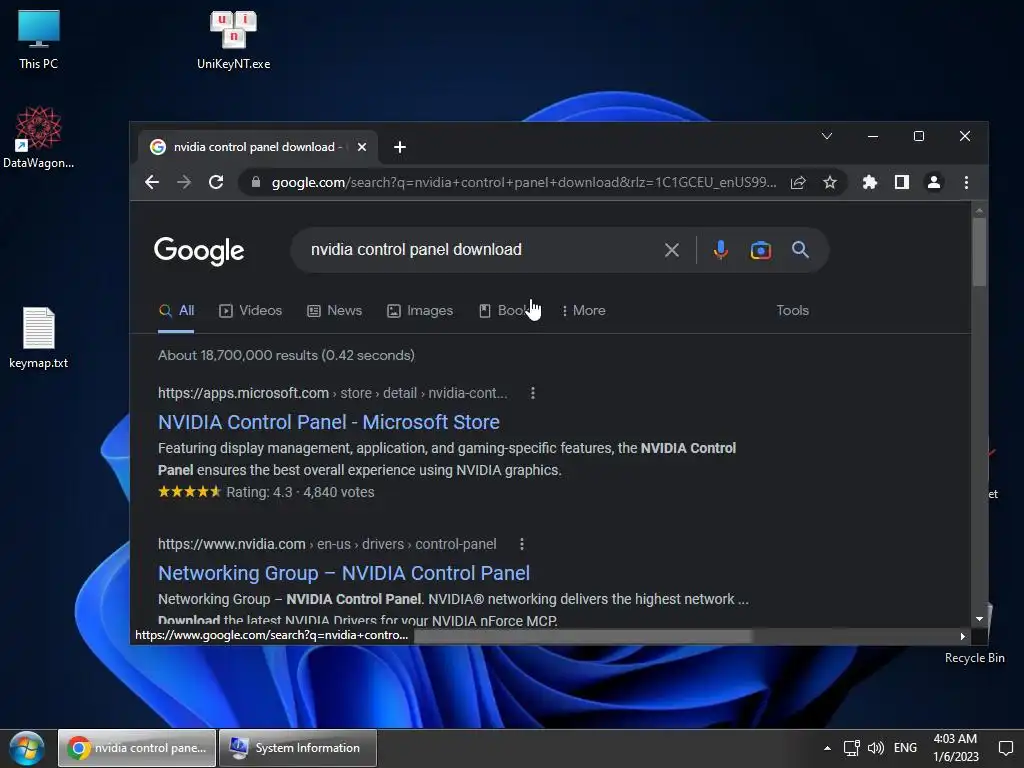Switch to System Information in taskbar
Screen dimensions: 1024x768
click(298, 748)
